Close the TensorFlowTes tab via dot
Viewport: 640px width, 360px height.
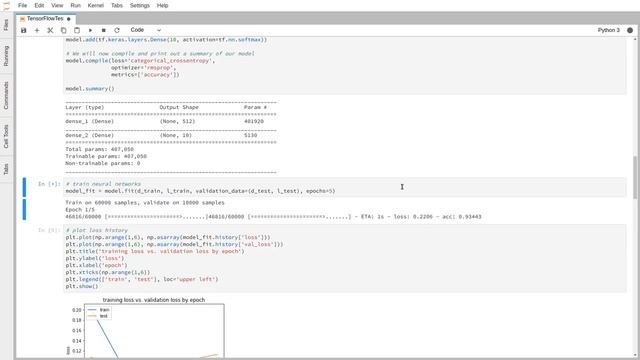tap(69, 19)
